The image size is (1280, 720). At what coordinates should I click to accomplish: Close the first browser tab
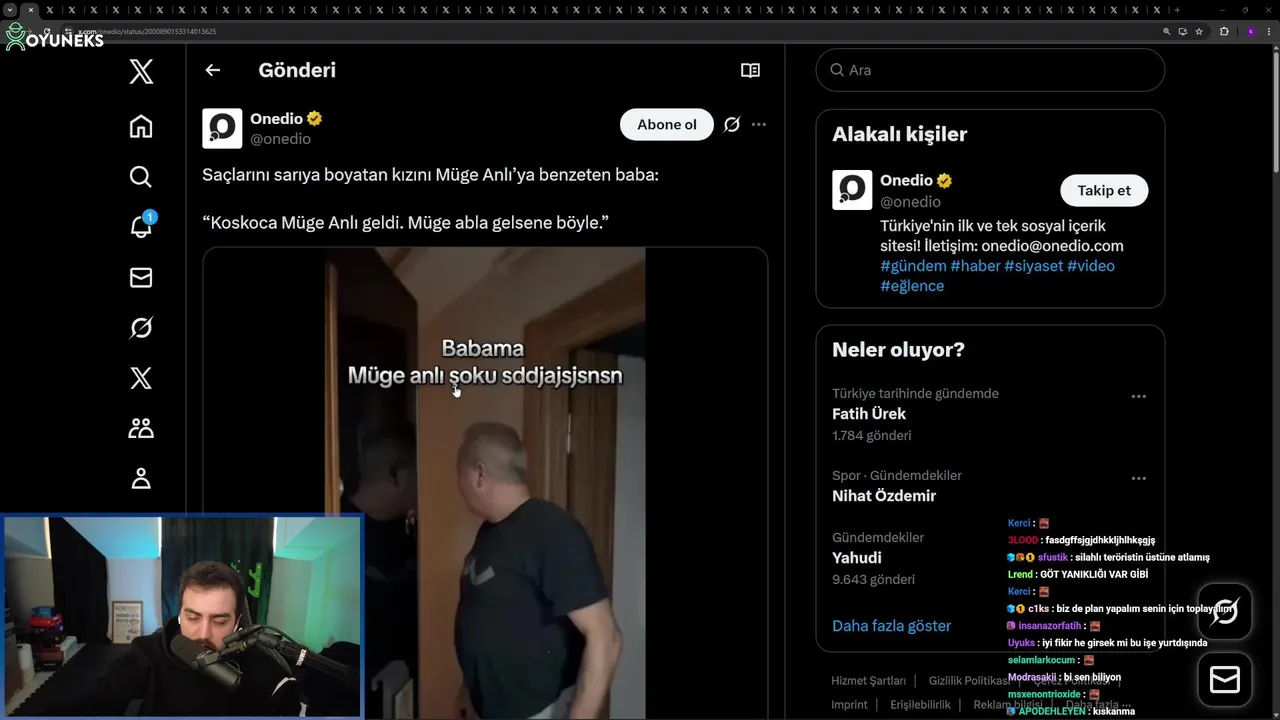pyautogui.click(x=31, y=10)
